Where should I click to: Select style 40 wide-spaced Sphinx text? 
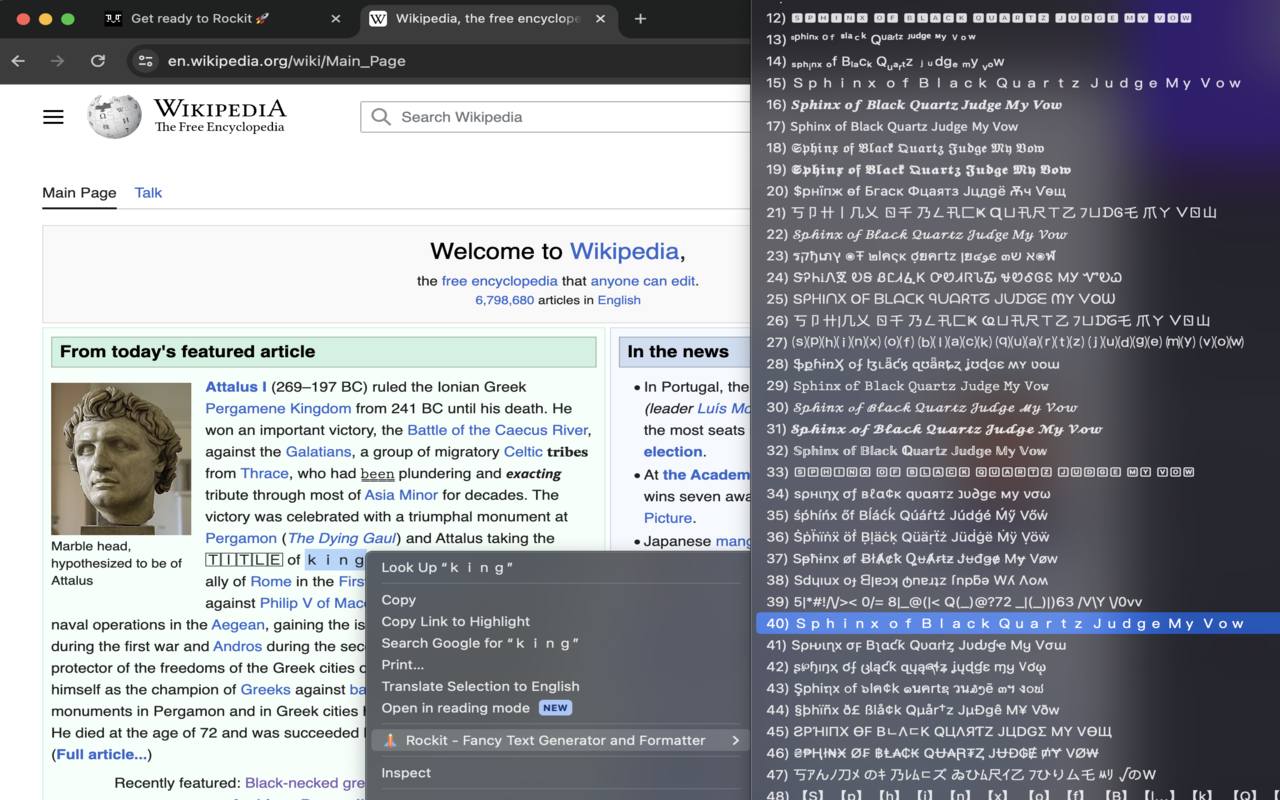(1017, 624)
